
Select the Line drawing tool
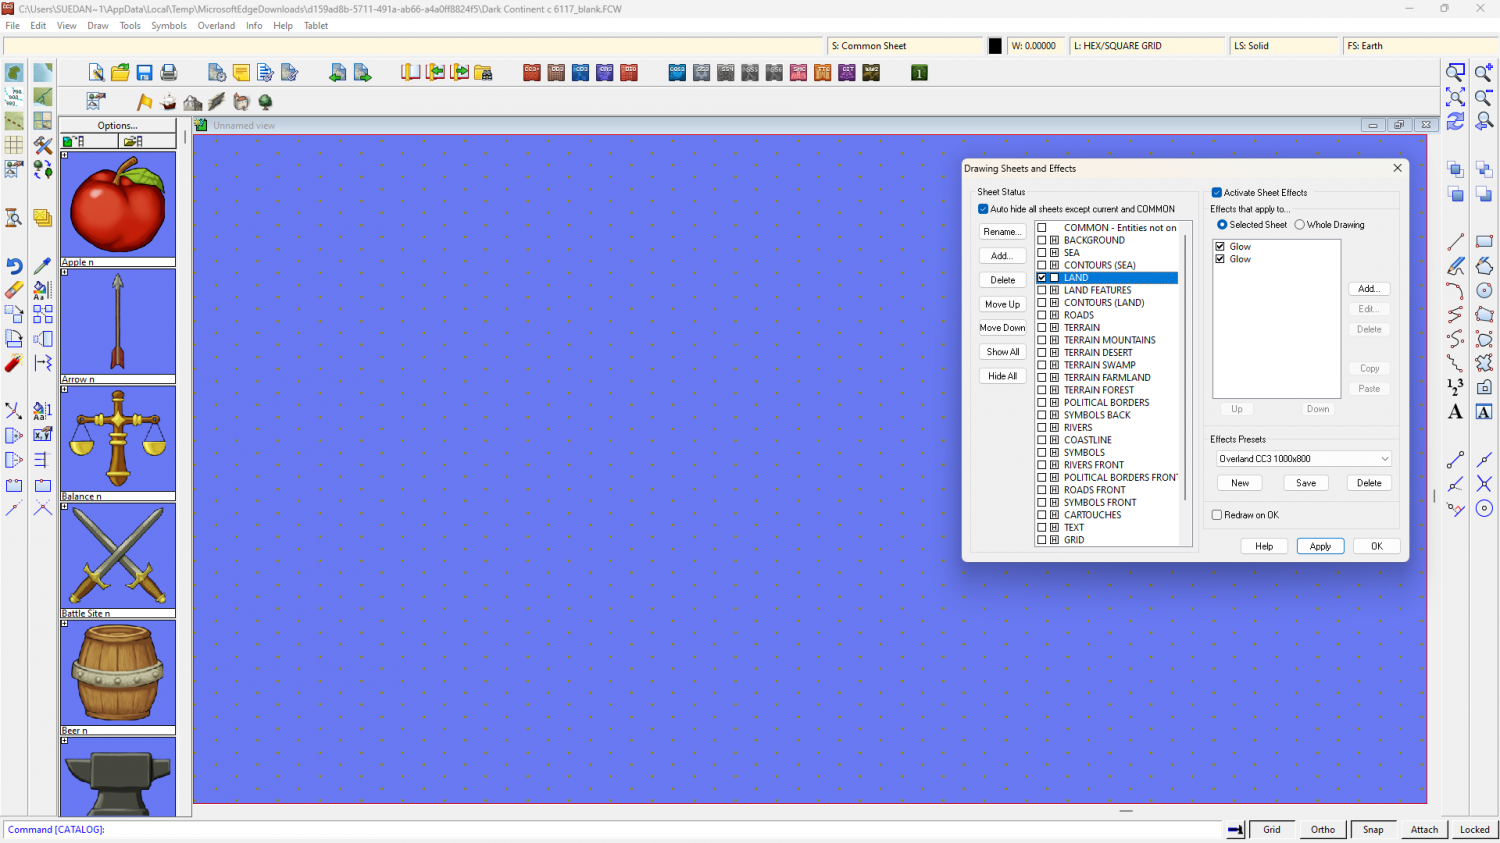pyautogui.click(x=1455, y=242)
